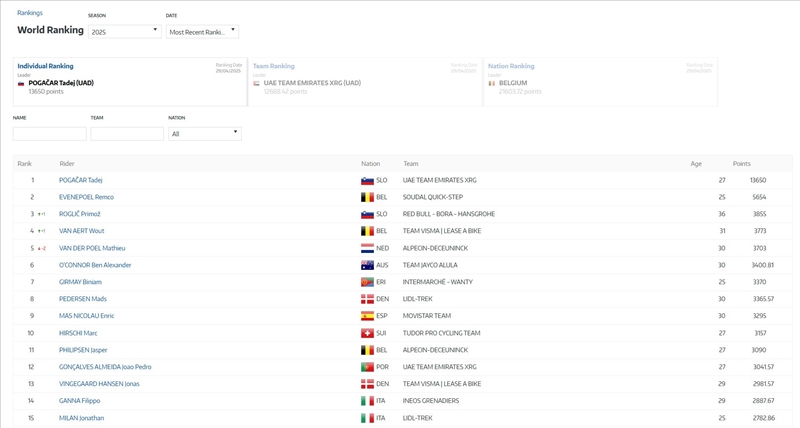Click team INEOS GRENADIERS cell
Image resolution: width=800 pixels, height=428 pixels.
[431, 401]
